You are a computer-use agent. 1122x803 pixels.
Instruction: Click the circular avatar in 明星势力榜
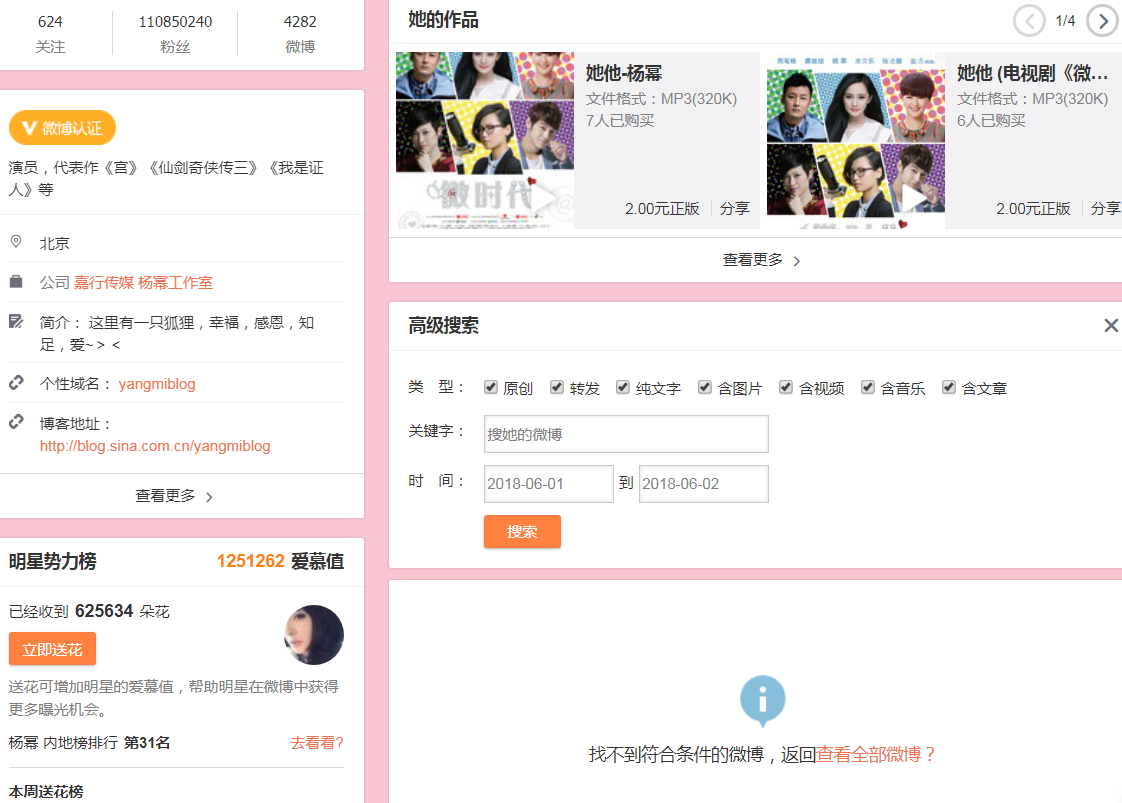[x=314, y=635]
